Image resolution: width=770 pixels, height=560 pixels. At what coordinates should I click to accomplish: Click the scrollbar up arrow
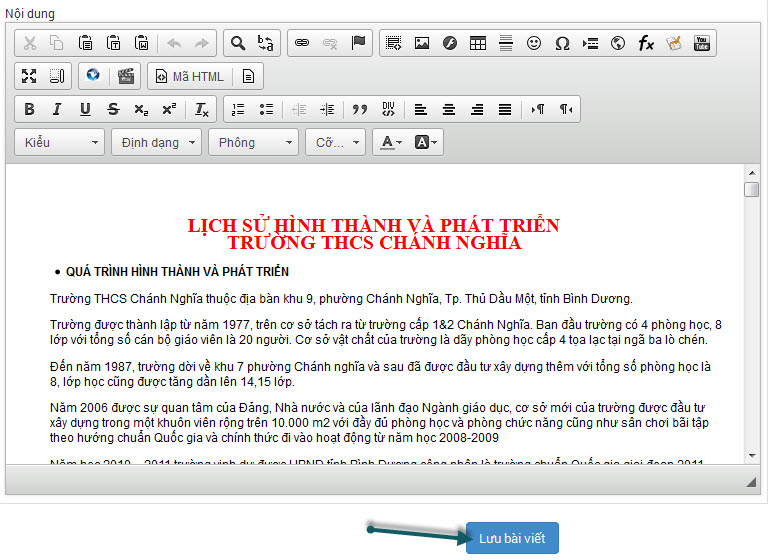pyautogui.click(x=752, y=173)
